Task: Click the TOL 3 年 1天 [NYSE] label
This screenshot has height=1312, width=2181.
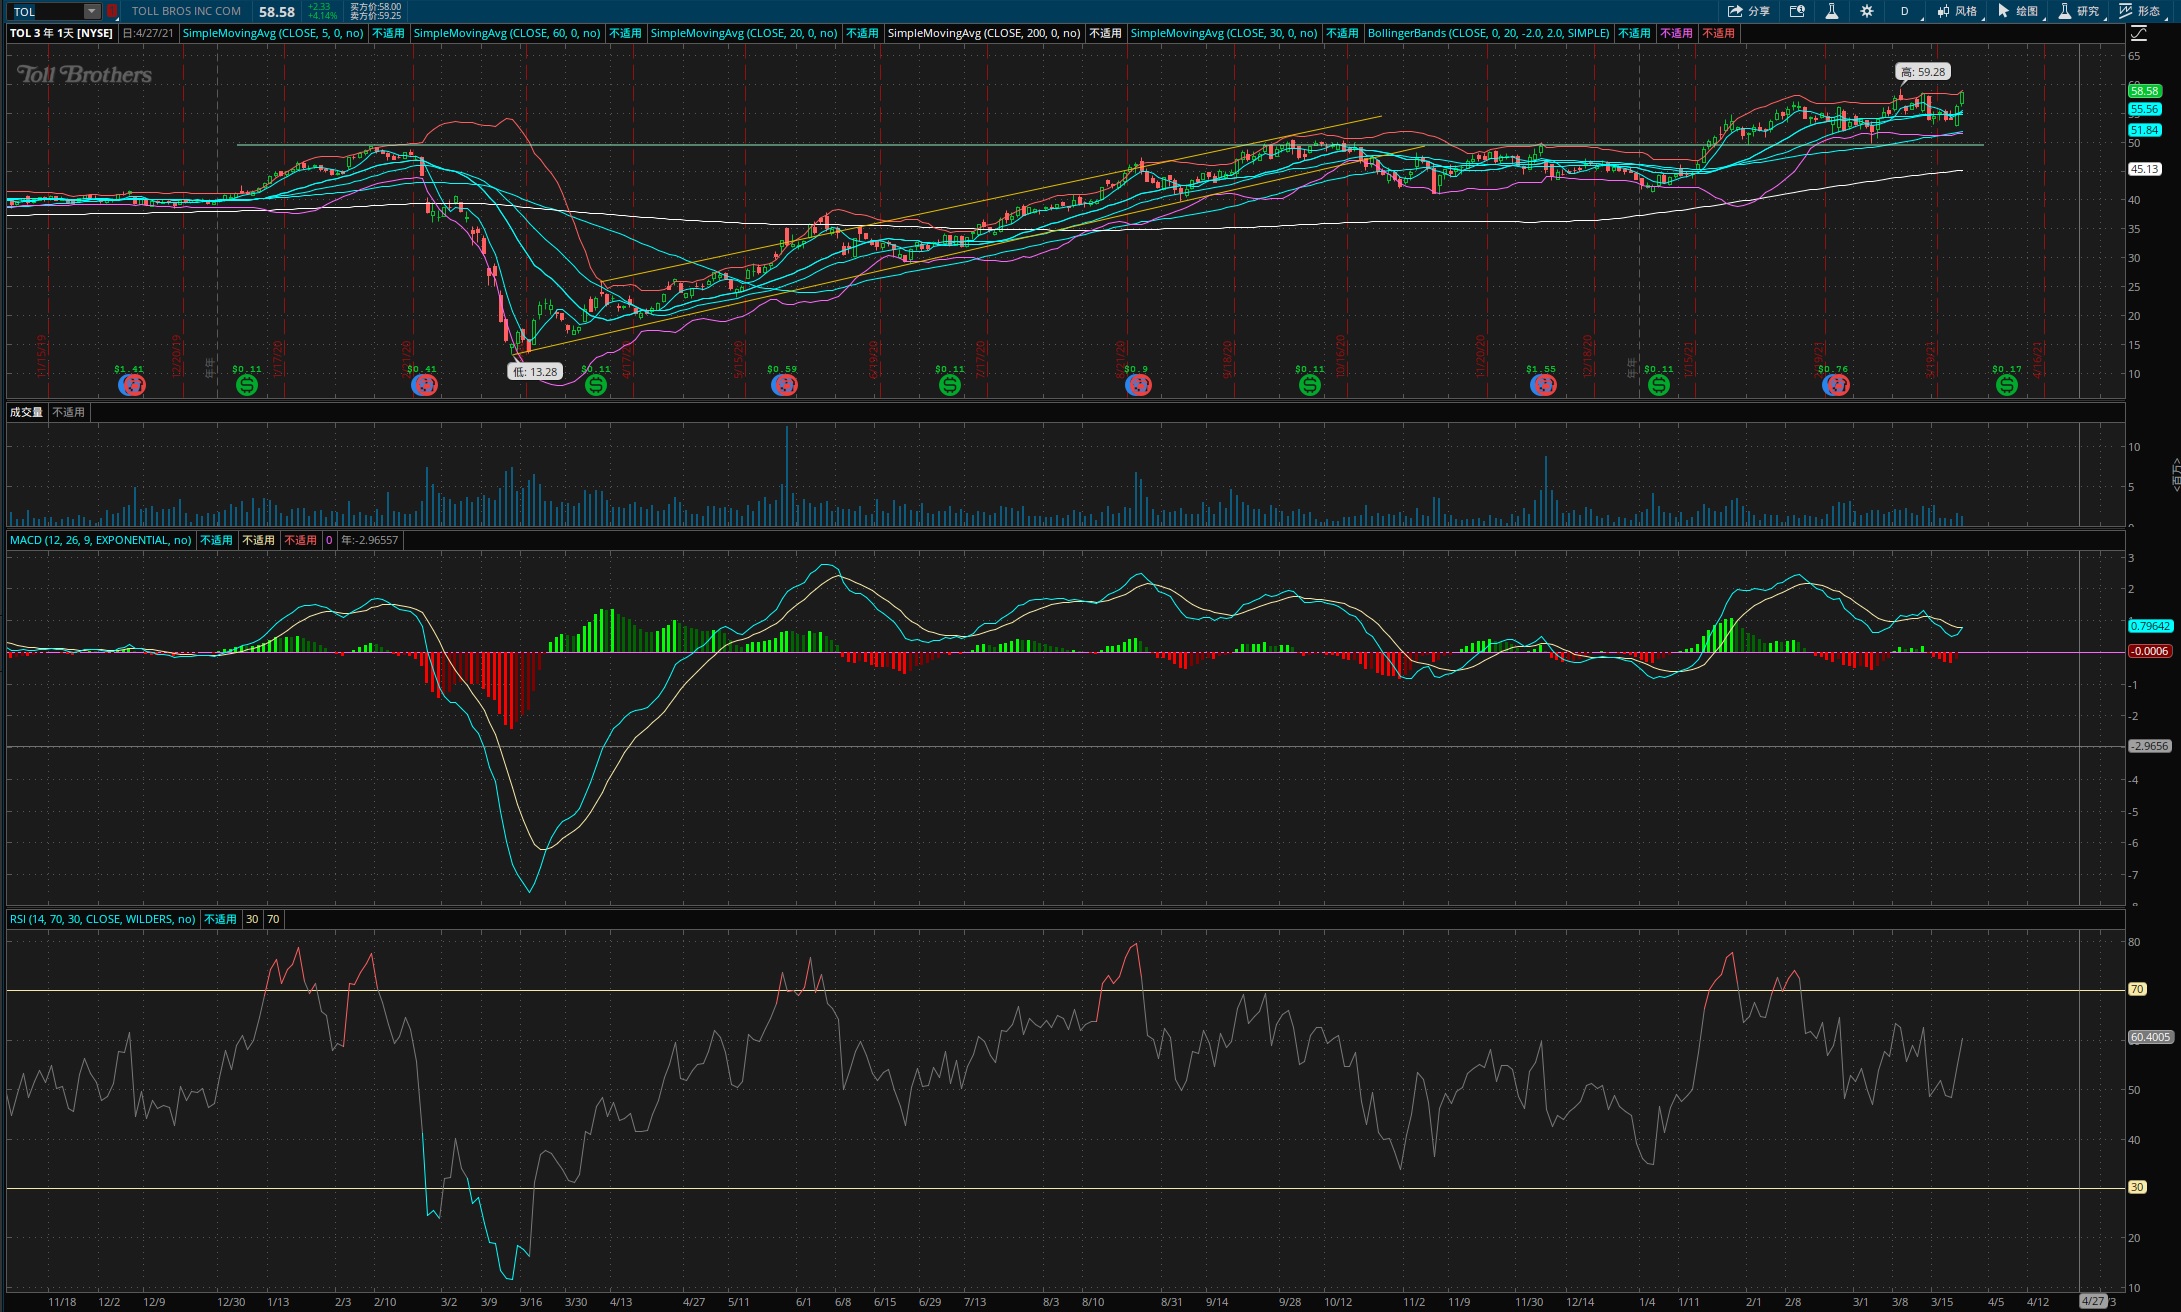Action: click(x=61, y=33)
